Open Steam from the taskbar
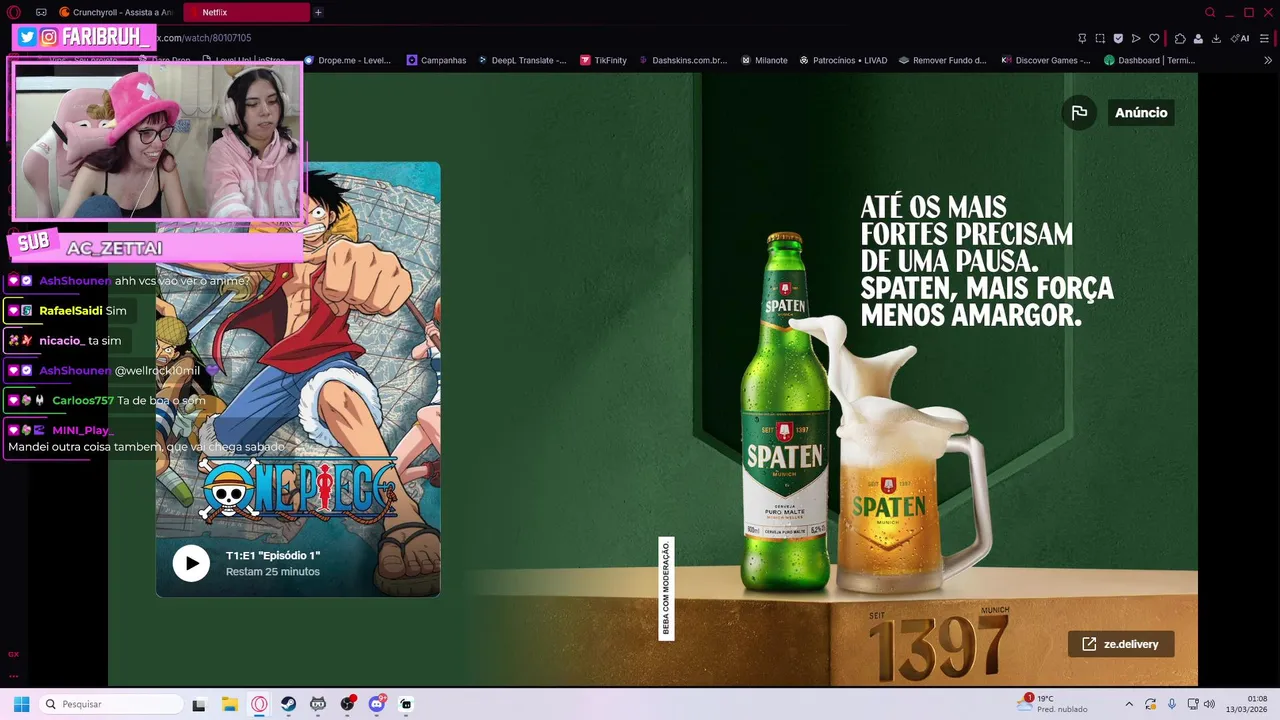This screenshot has width=1280, height=720. tap(288, 704)
